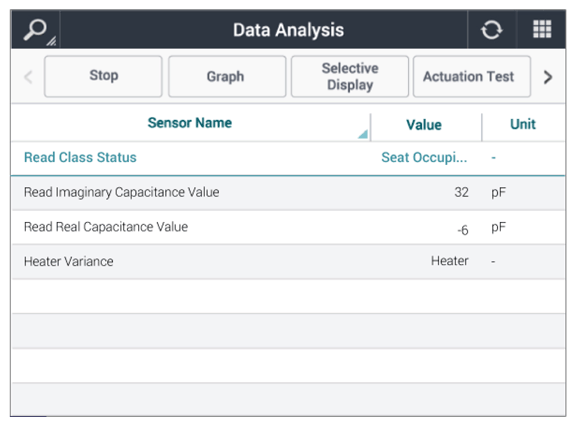Click the sort triangle in Sensor Name header
The height and width of the screenshot is (426, 576).
pos(363,134)
